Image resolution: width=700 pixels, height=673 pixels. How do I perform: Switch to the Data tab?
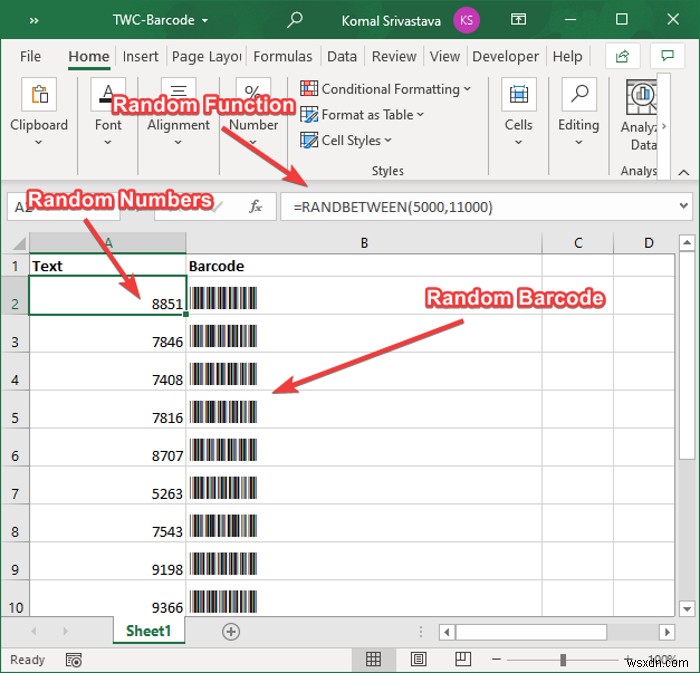pyautogui.click(x=342, y=56)
